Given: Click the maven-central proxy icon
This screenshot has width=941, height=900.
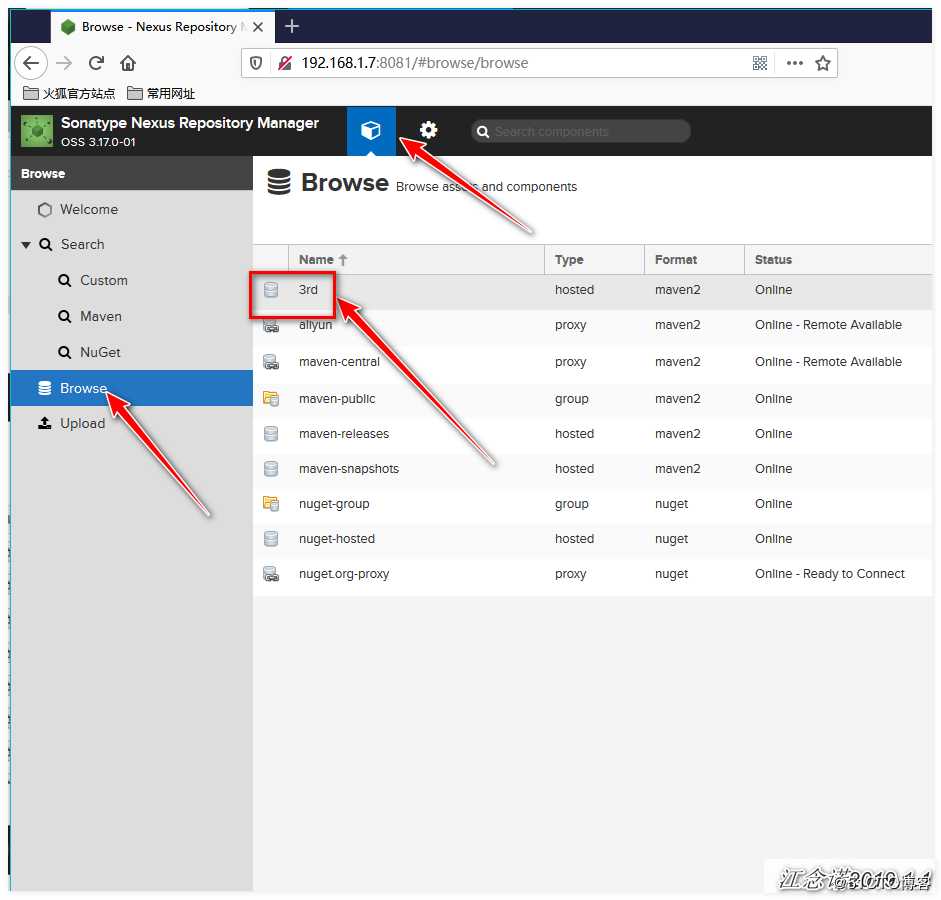Looking at the screenshot, I should (x=271, y=362).
